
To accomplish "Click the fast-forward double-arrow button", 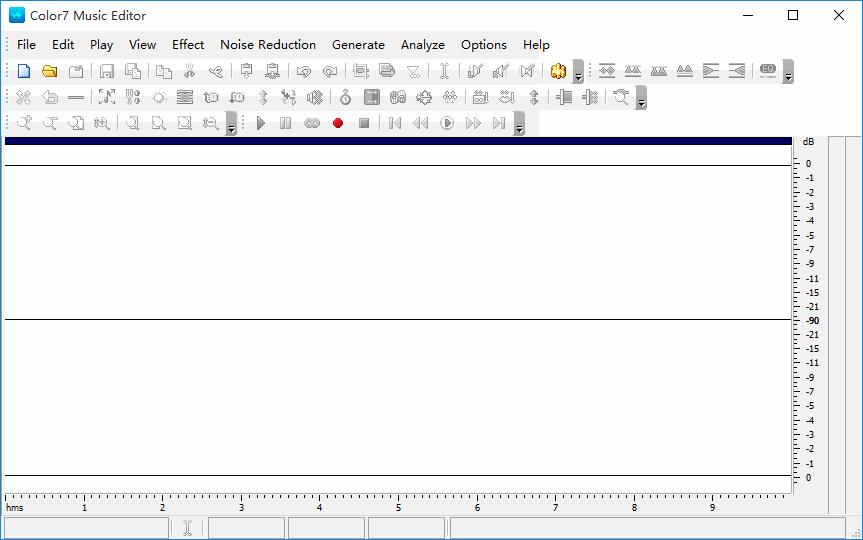I will click(473, 123).
